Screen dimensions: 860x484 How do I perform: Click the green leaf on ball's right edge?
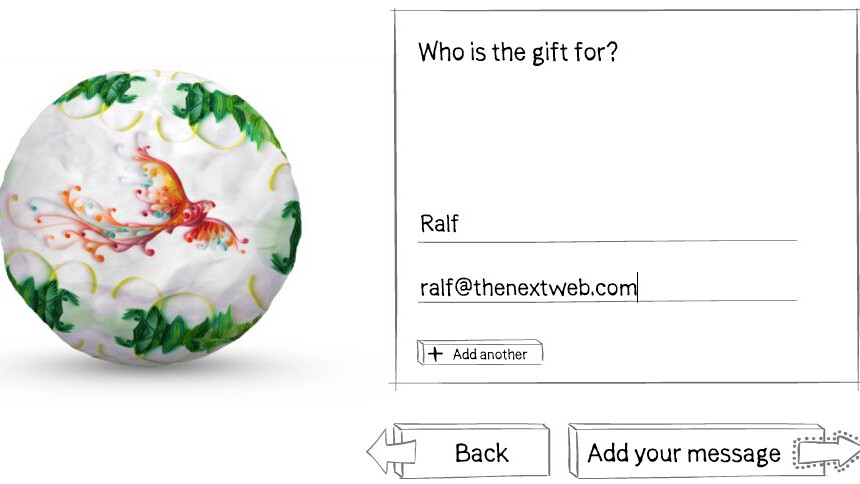[288, 236]
